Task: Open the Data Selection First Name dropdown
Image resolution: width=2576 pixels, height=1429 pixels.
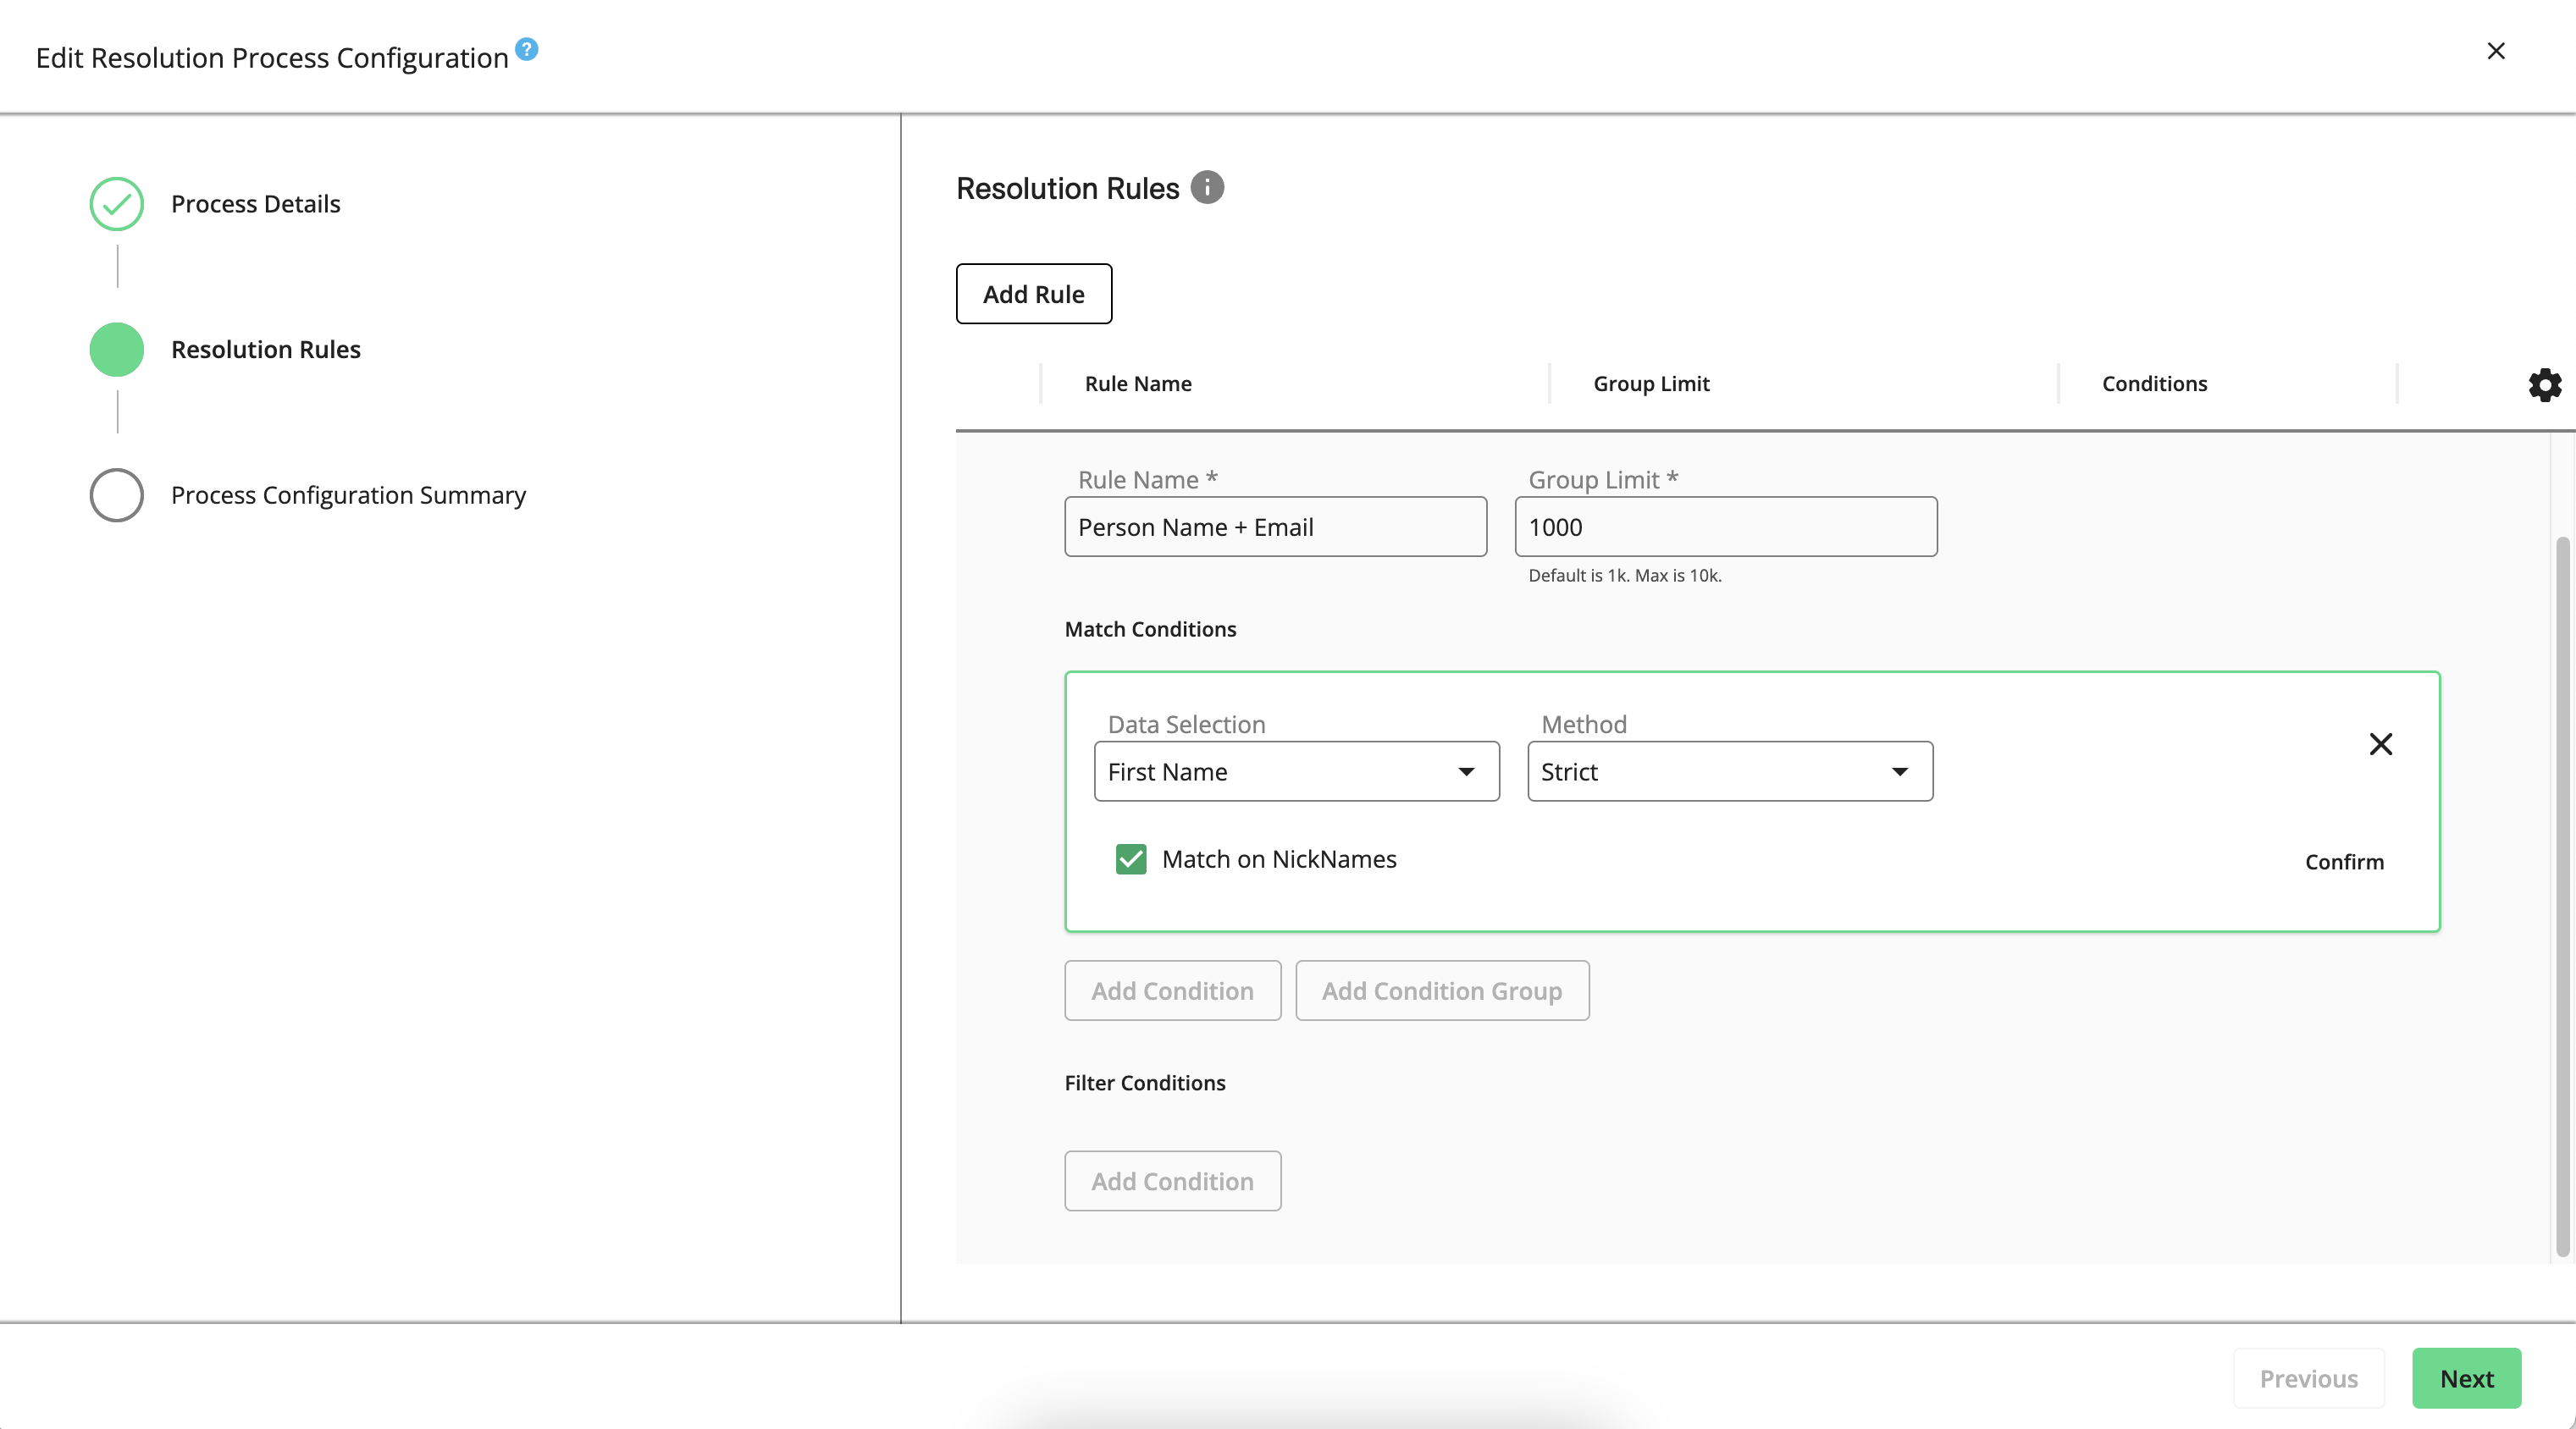Action: pyautogui.click(x=1296, y=771)
